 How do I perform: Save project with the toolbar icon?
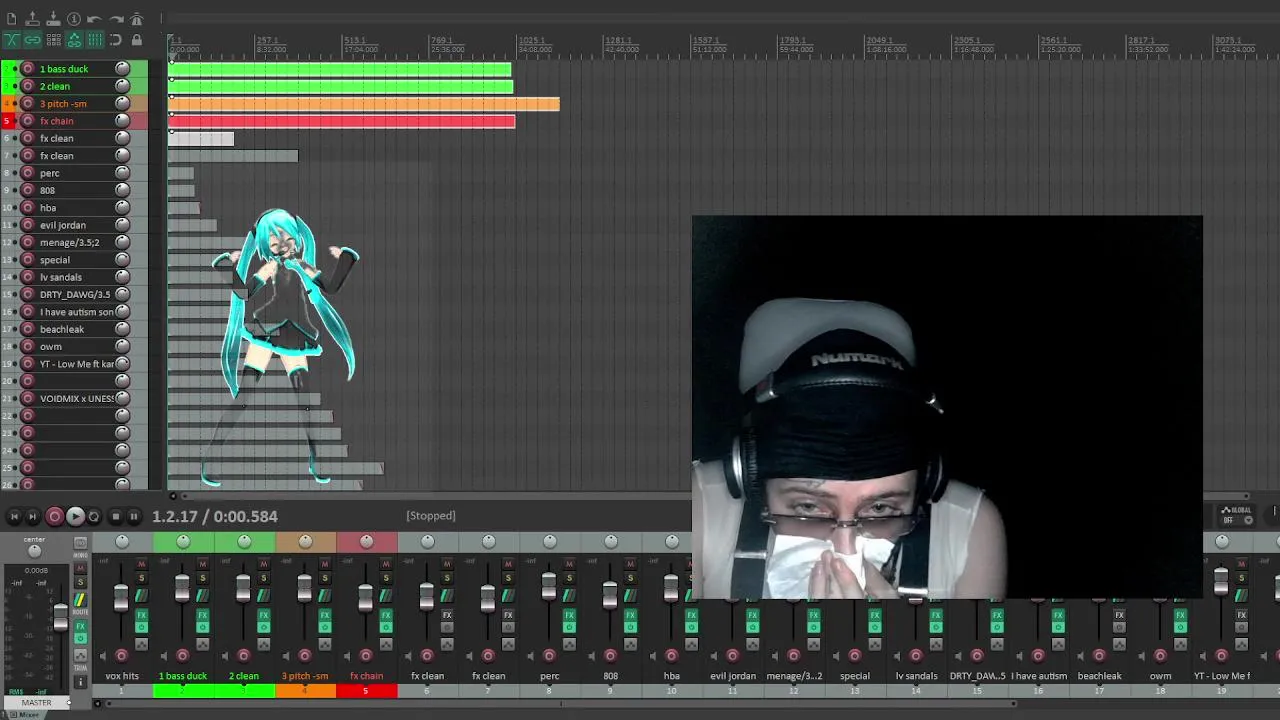pos(53,19)
